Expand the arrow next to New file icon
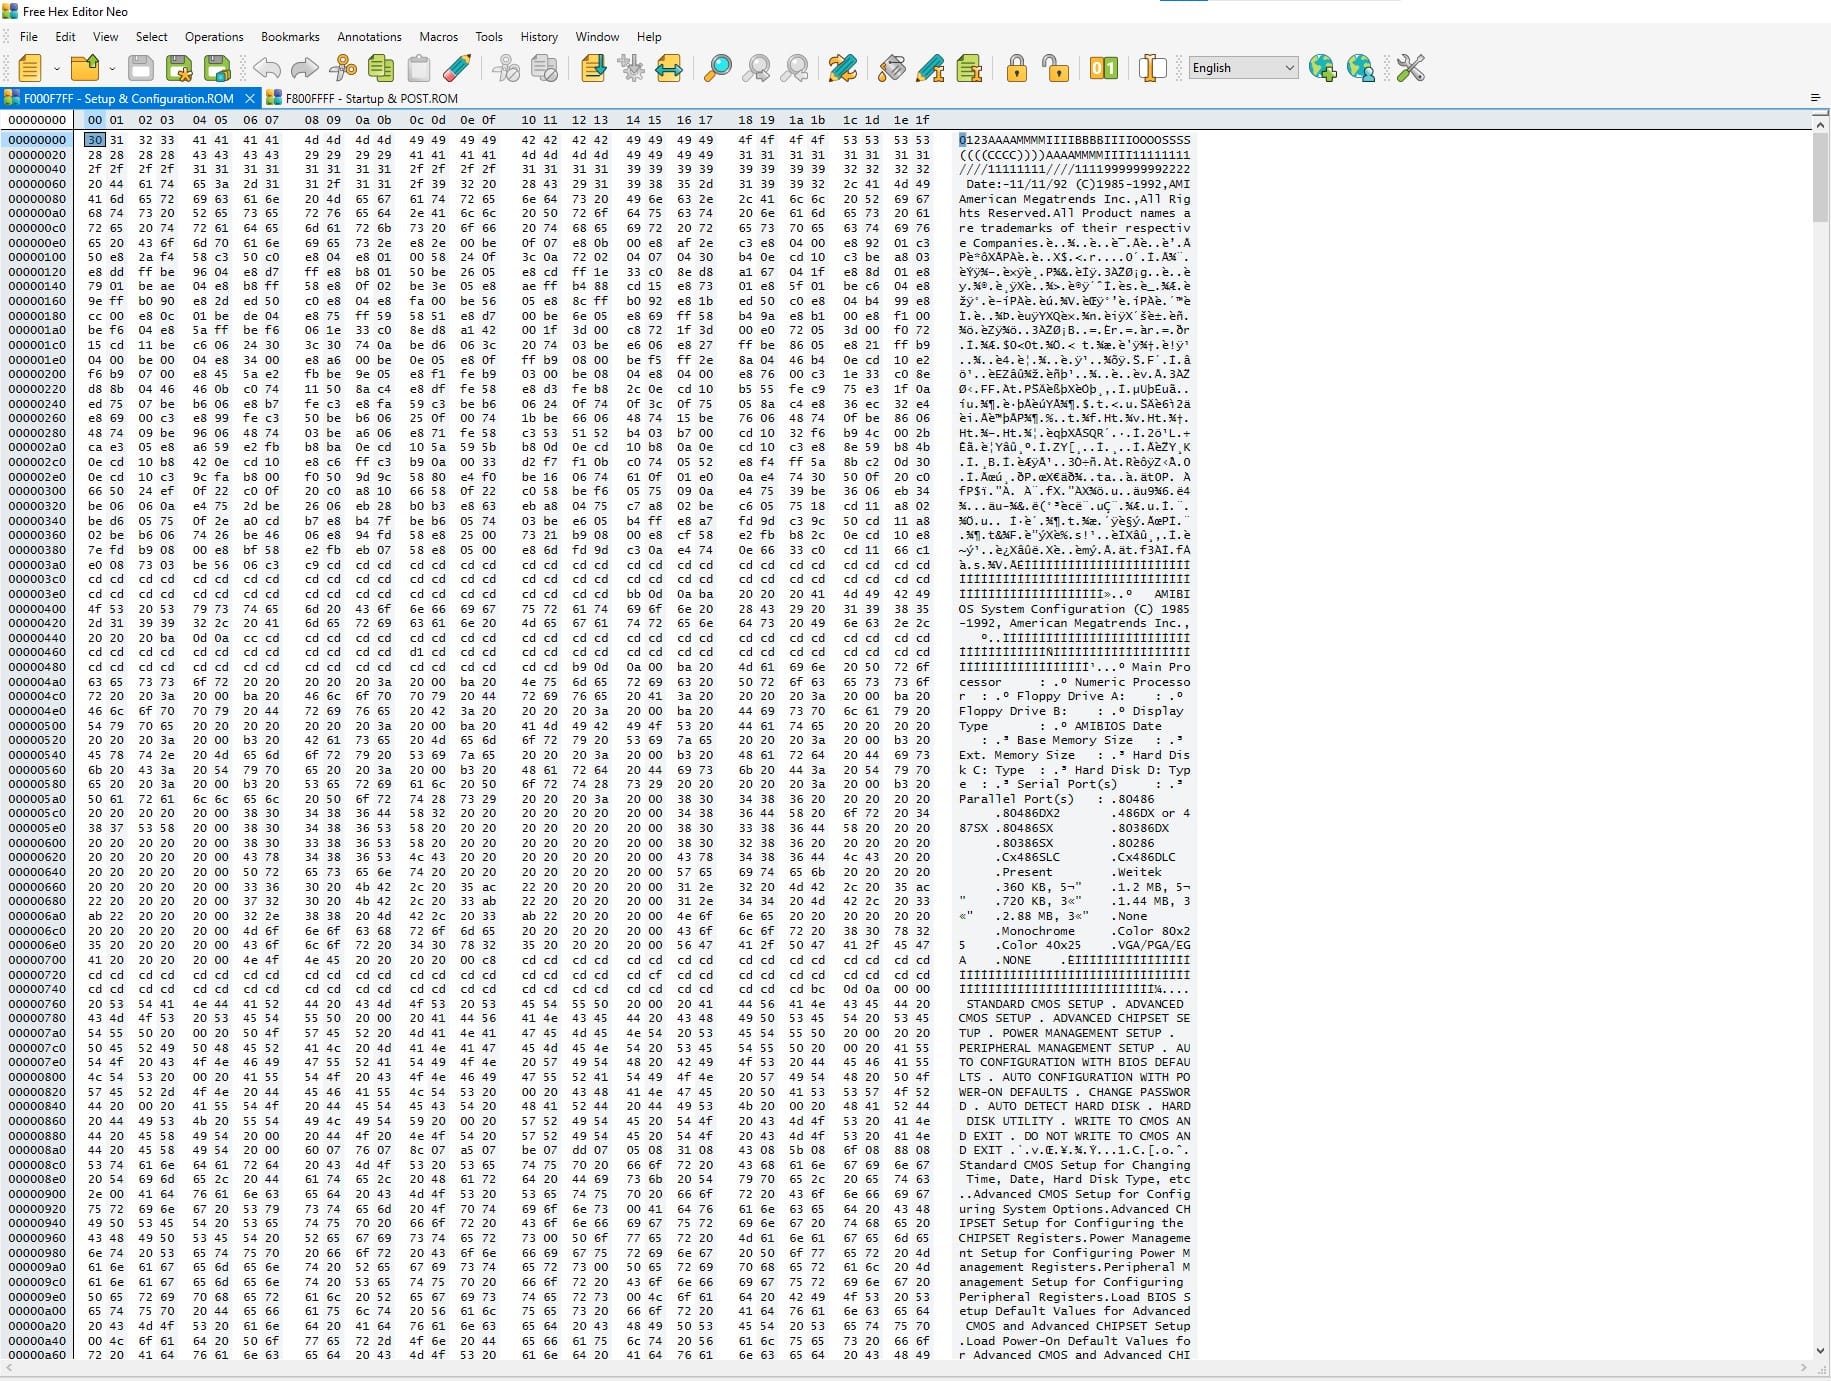Screen dimensions: 1831x1381 (56, 68)
